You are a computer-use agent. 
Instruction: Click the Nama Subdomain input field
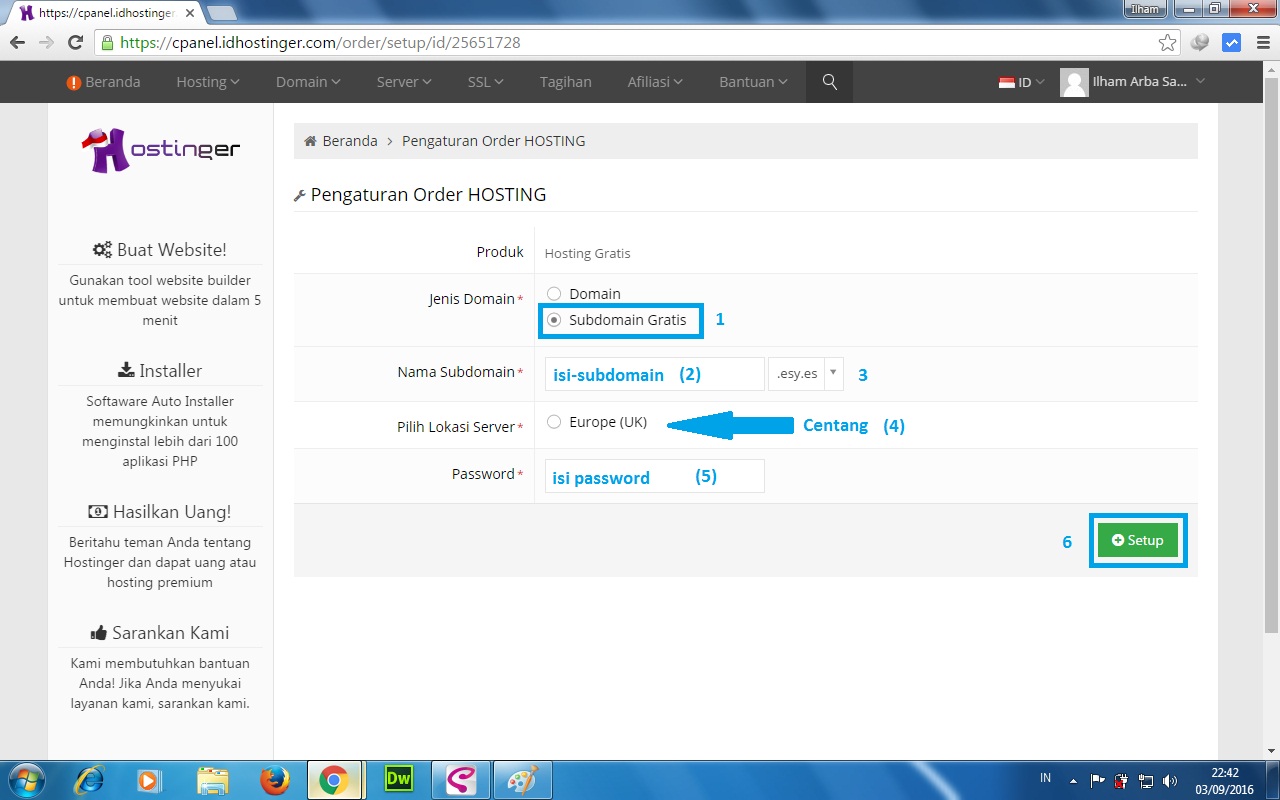[x=655, y=374]
